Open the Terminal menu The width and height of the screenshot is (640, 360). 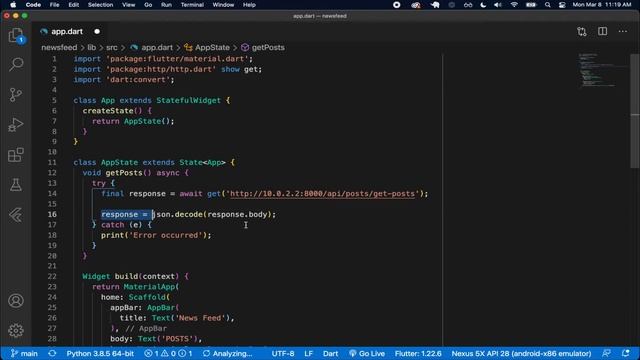pyautogui.click(x=192, y=5)
